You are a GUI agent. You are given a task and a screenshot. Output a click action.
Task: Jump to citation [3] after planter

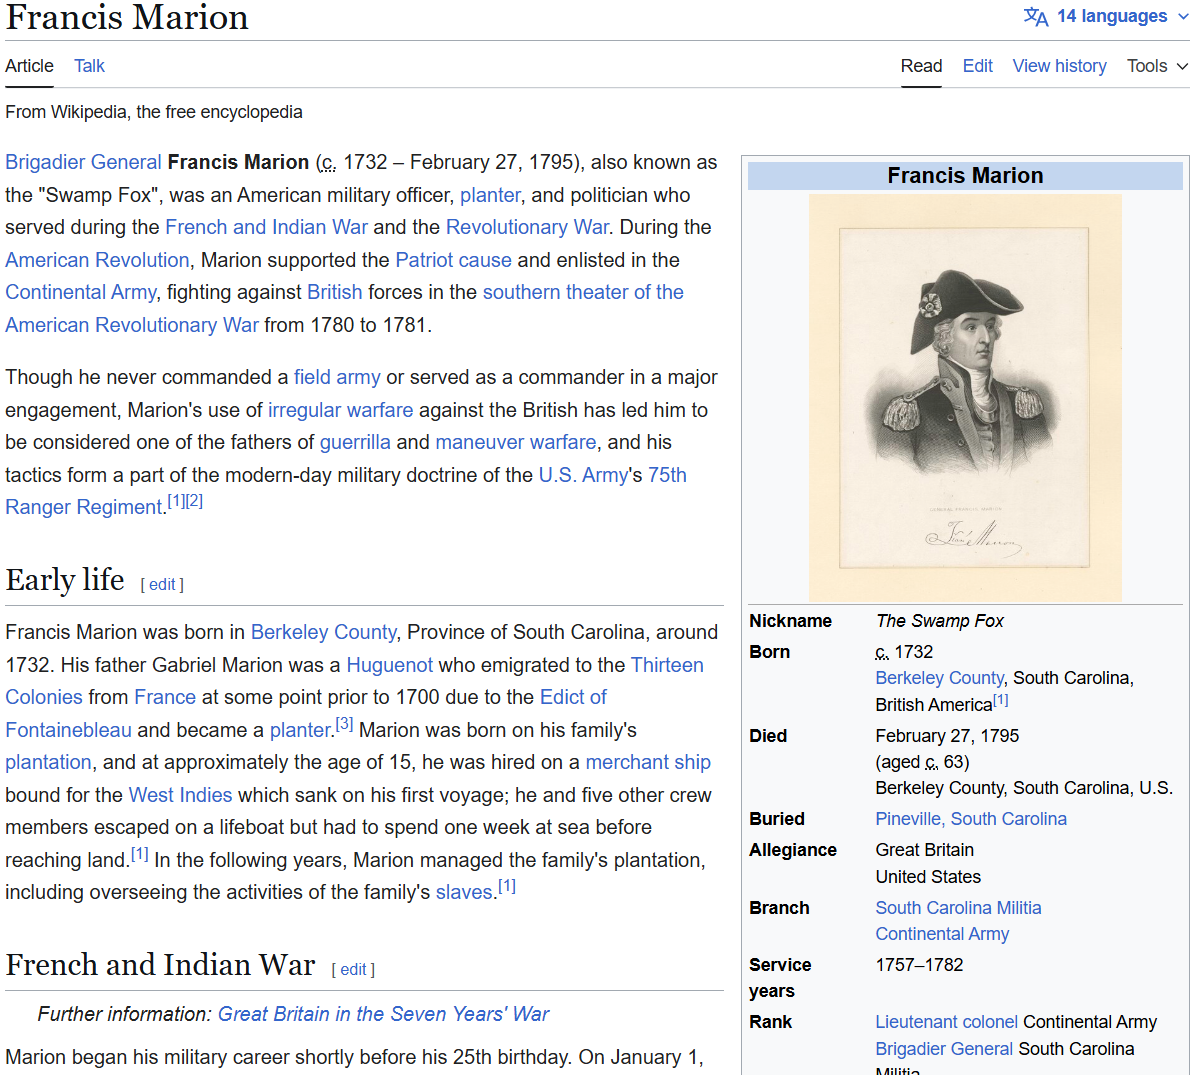(344, 724)
